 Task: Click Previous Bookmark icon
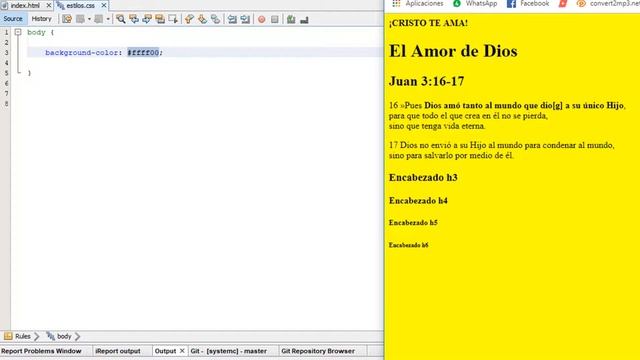pyautogui.click(x=189, y=19)
